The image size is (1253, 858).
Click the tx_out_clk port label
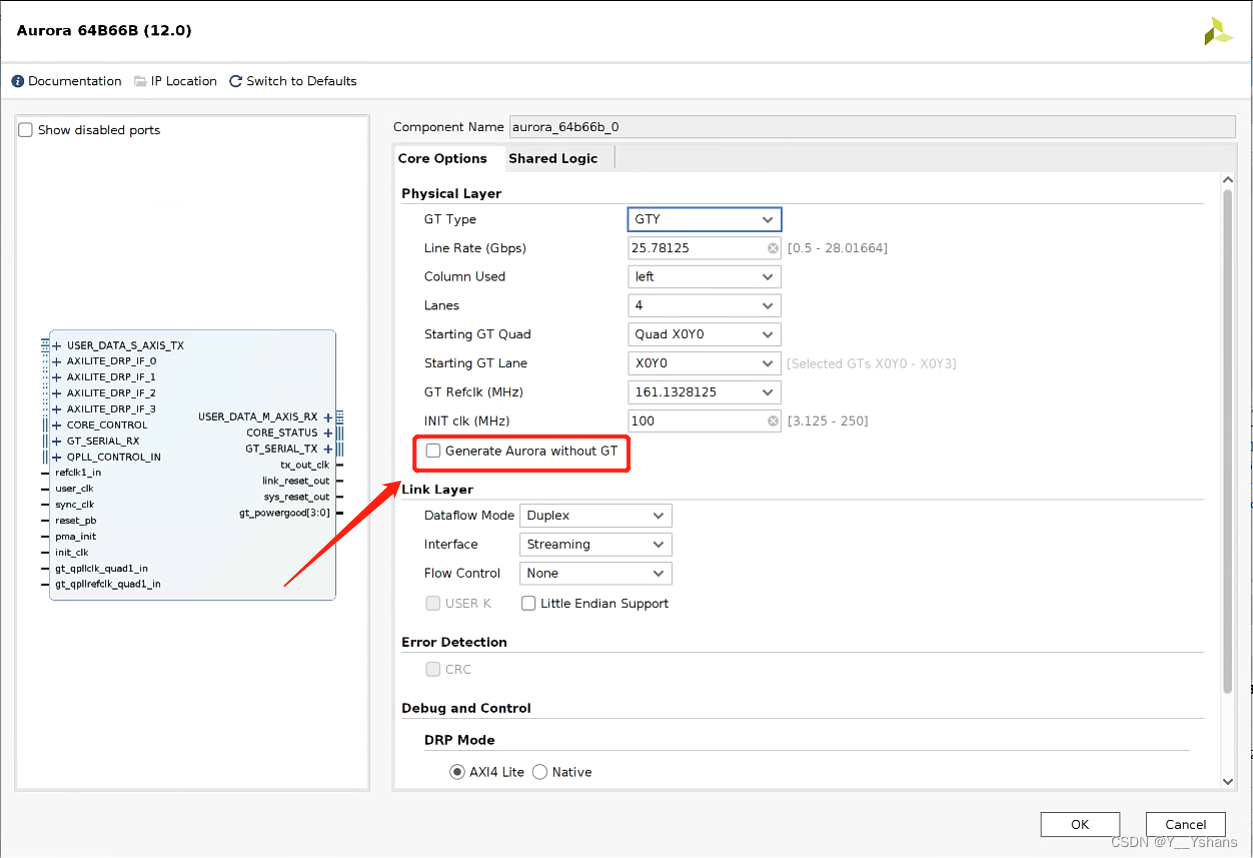305,465
